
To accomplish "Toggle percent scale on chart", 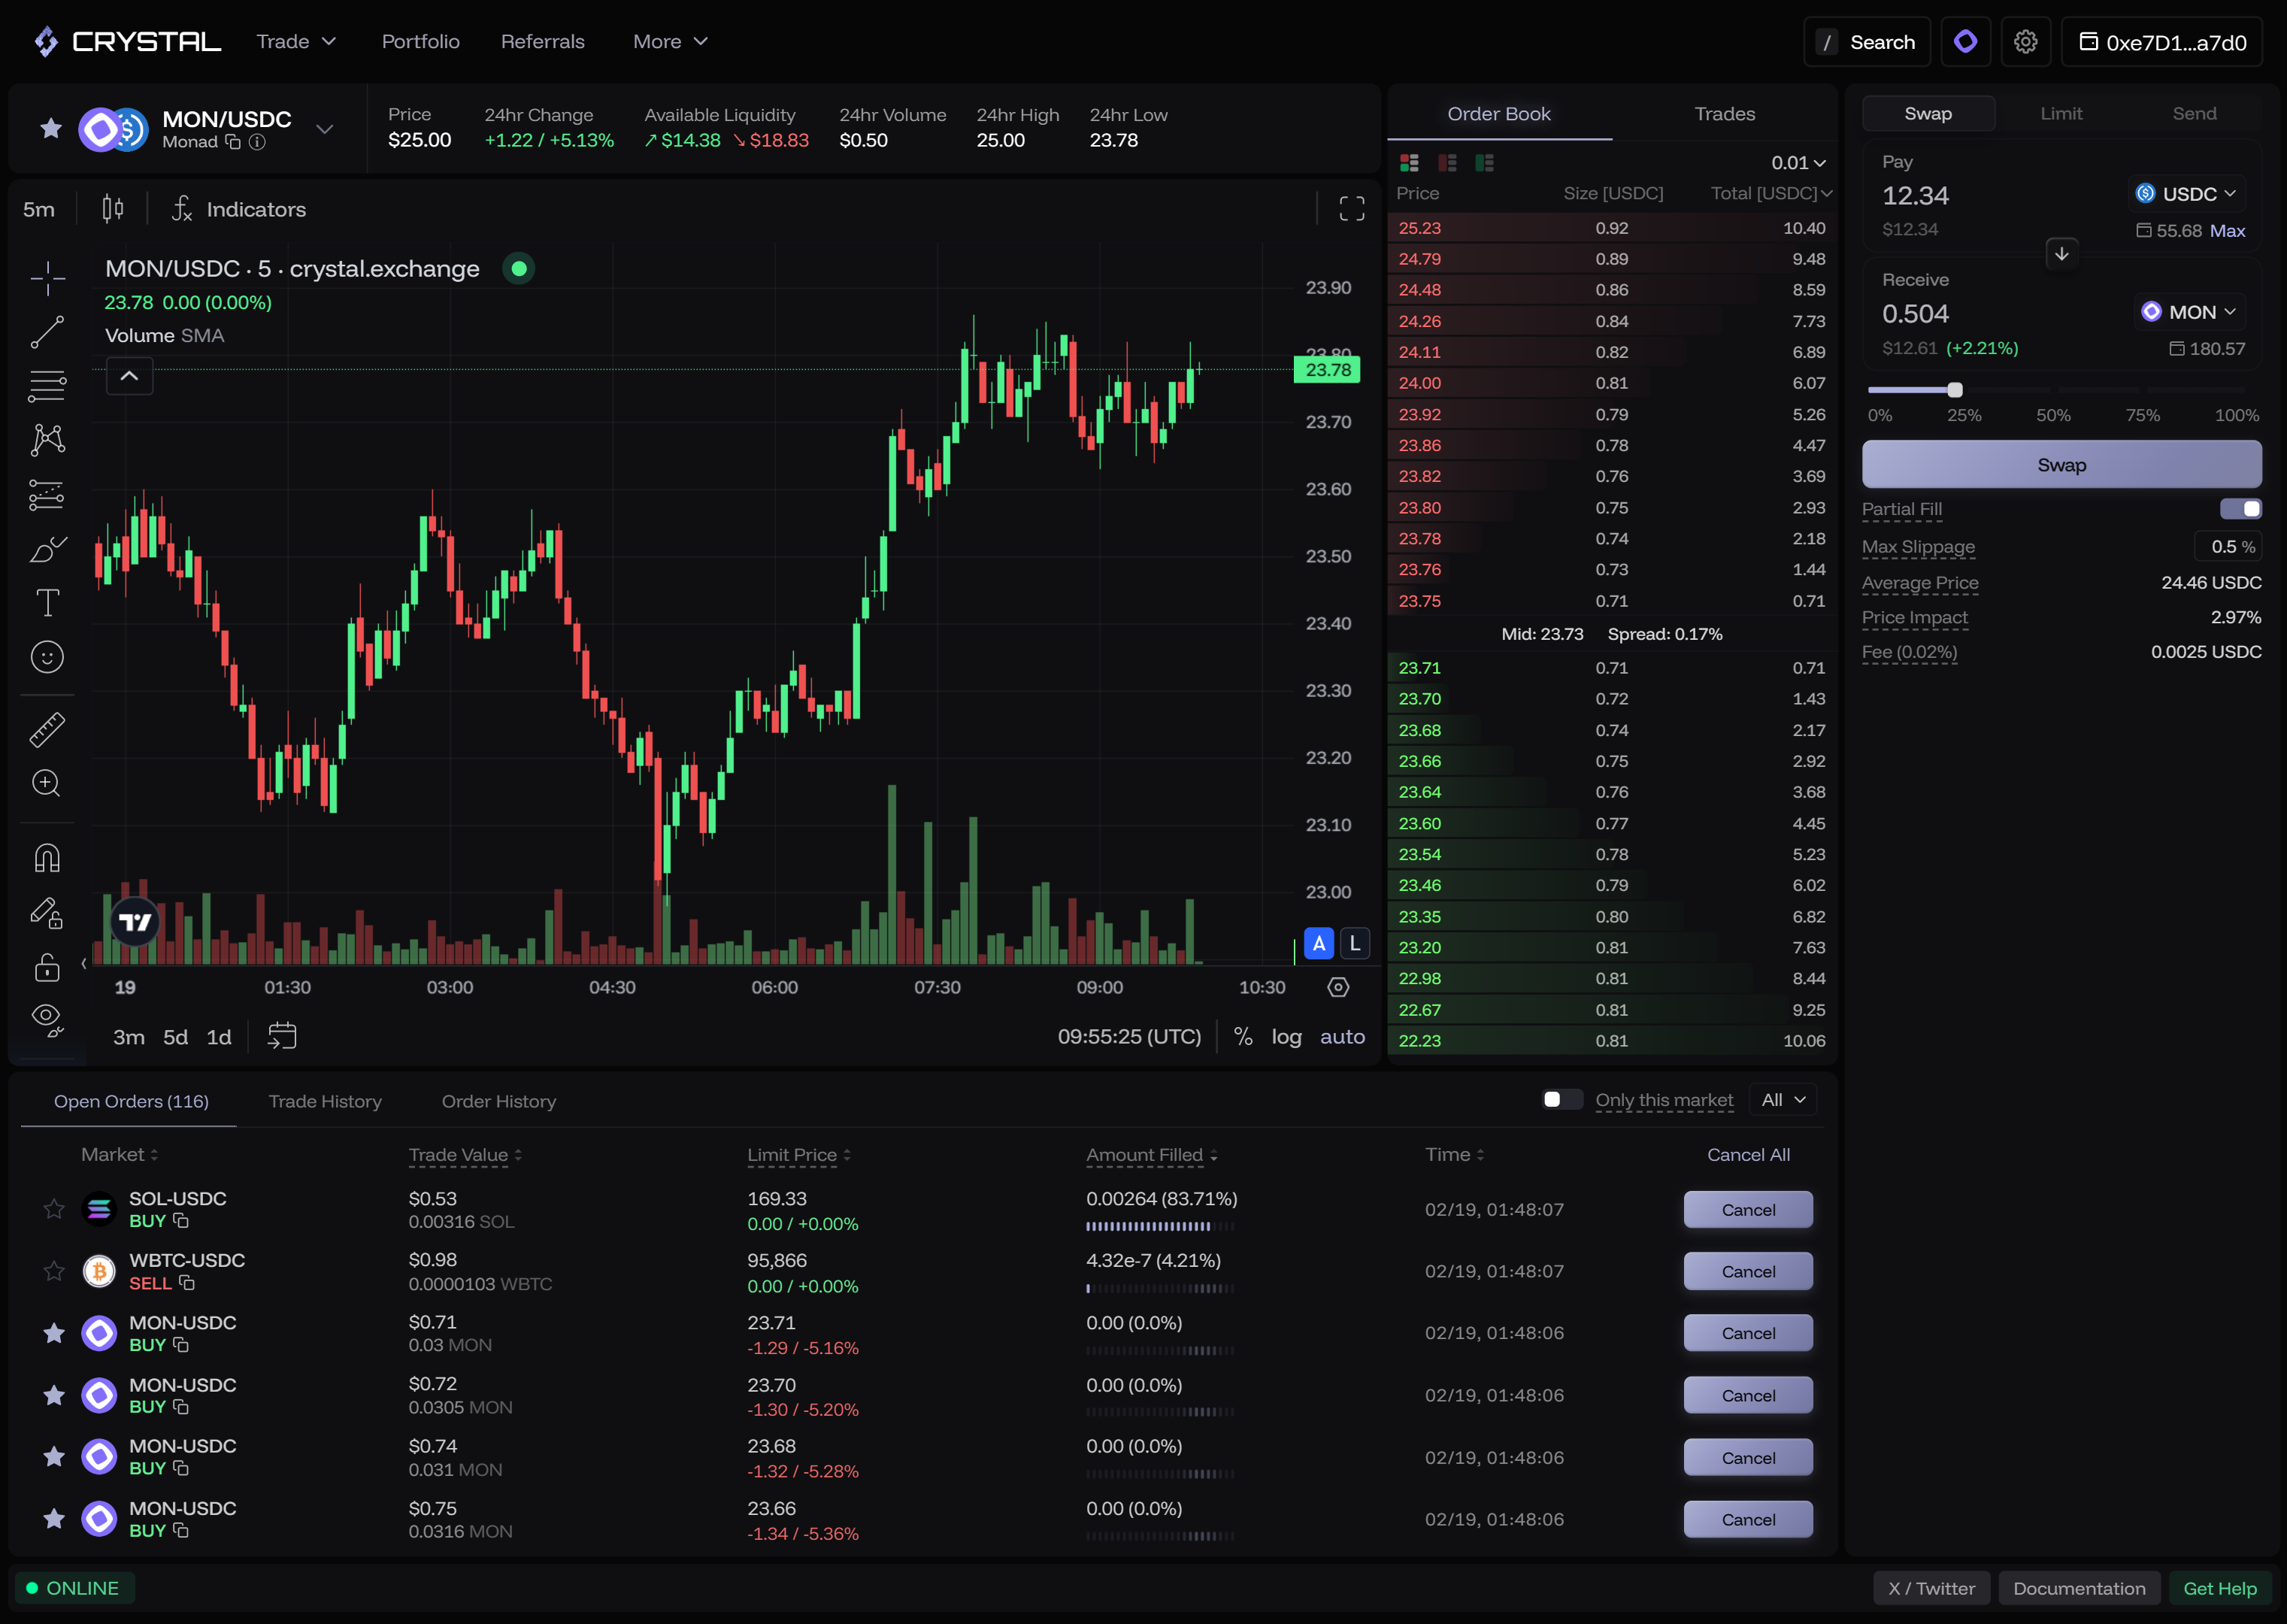I will click(x=1243, y=1036).
